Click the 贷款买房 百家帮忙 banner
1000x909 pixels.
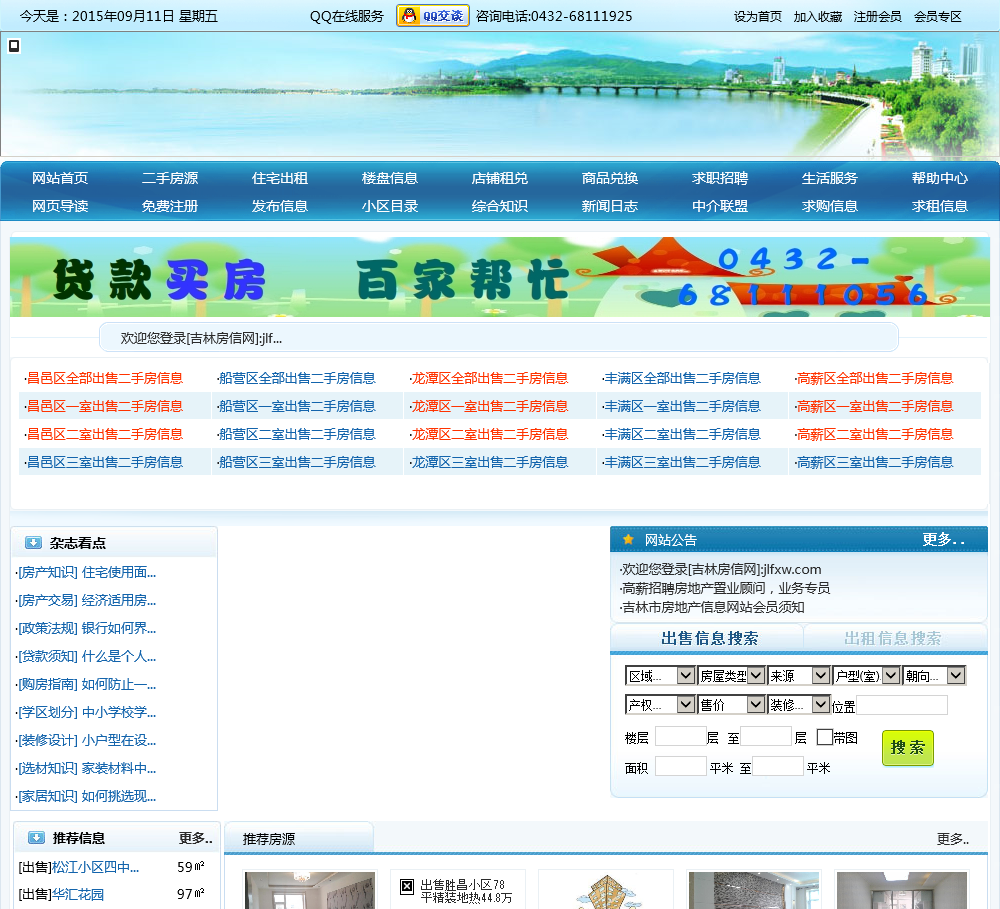click(499, 277)
